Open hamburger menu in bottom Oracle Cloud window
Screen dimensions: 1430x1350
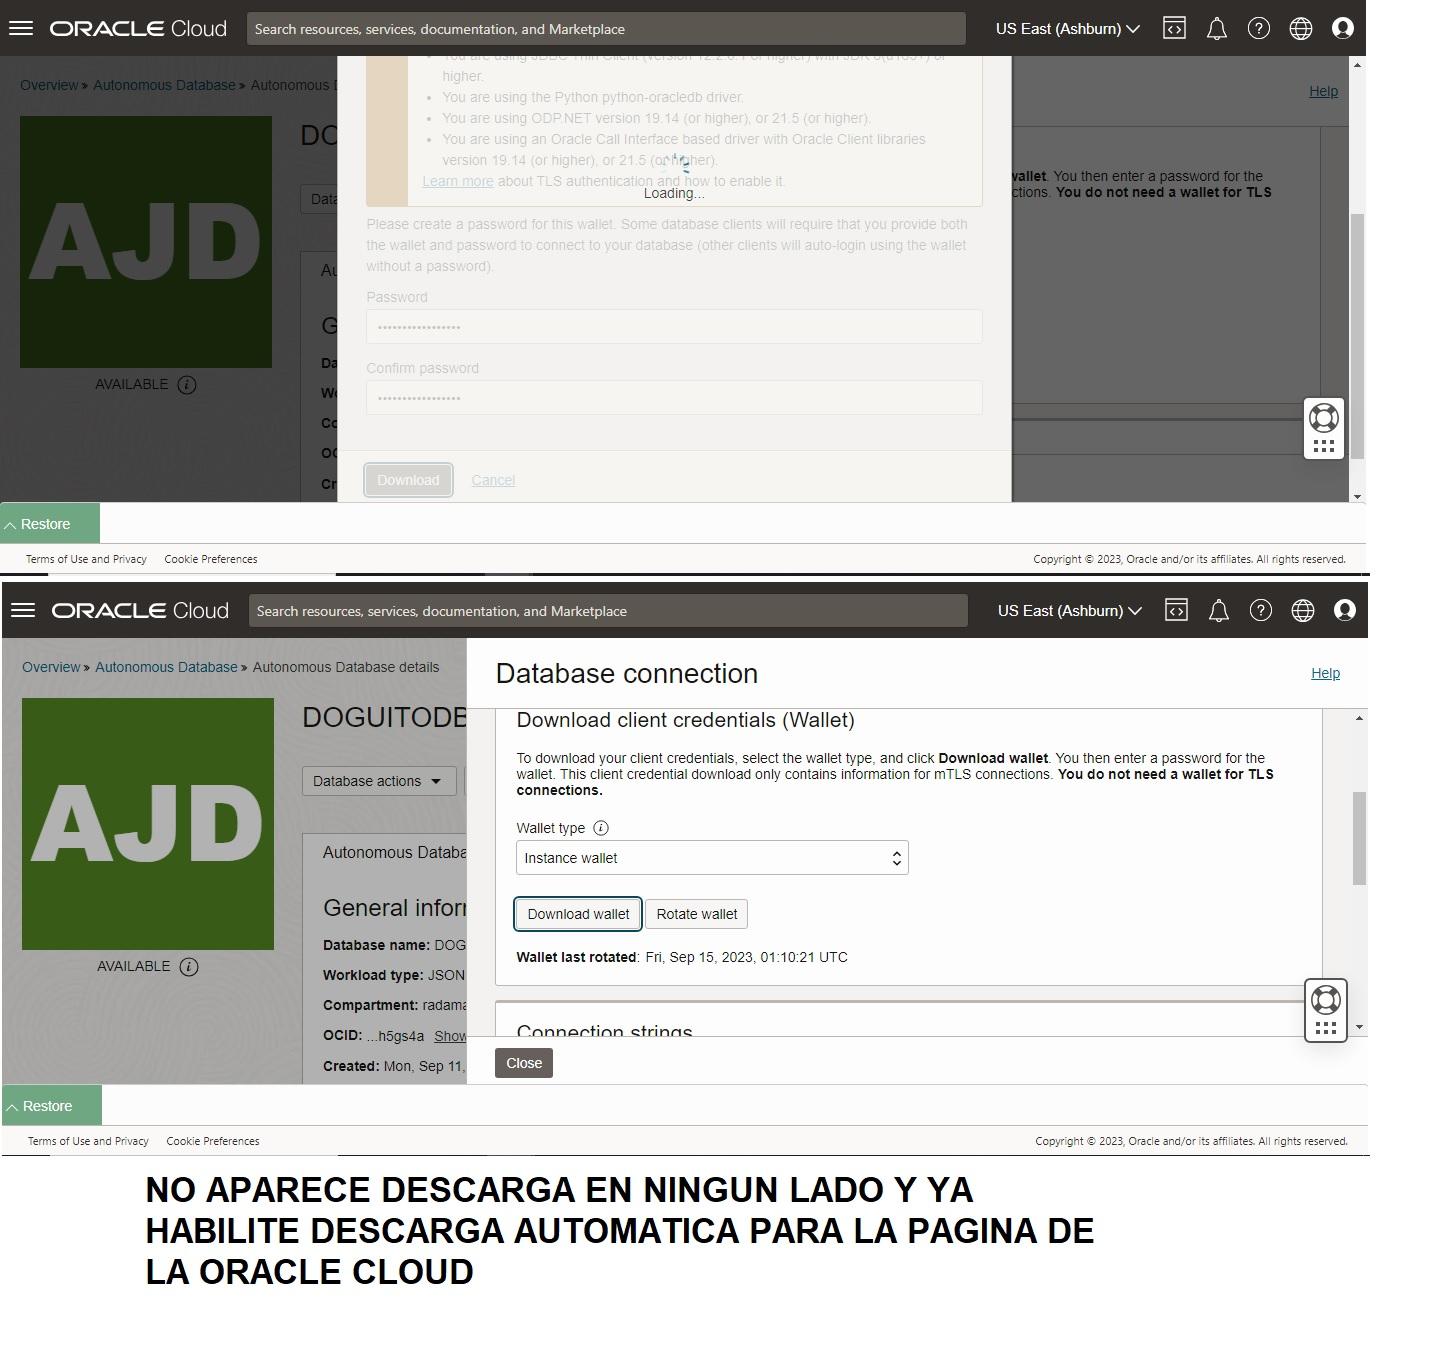pos(23,610)
